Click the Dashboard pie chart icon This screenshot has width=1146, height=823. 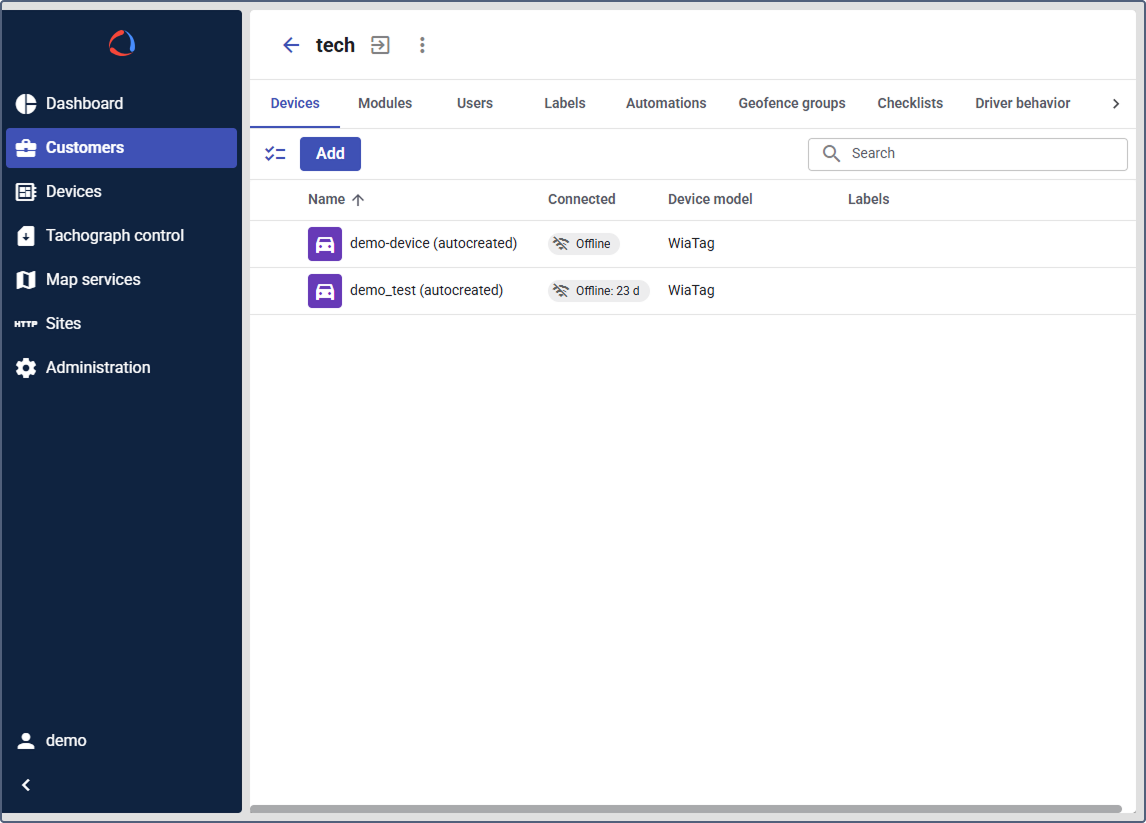26,104
